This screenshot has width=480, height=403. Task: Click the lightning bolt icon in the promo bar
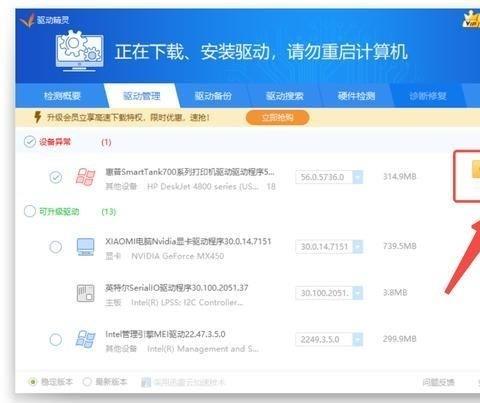[38, 117]
